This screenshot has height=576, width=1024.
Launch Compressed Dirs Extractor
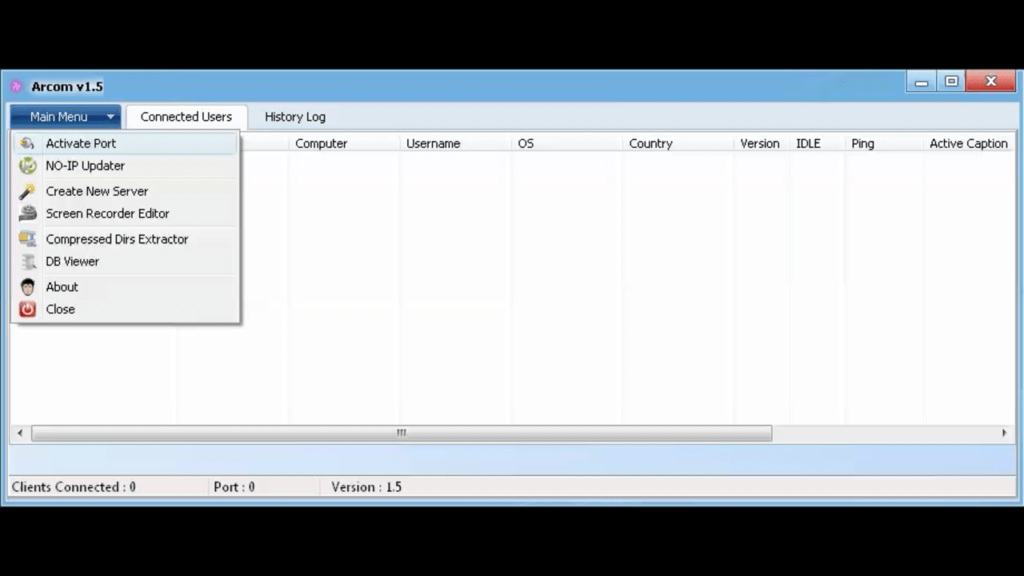click(125, 239)
